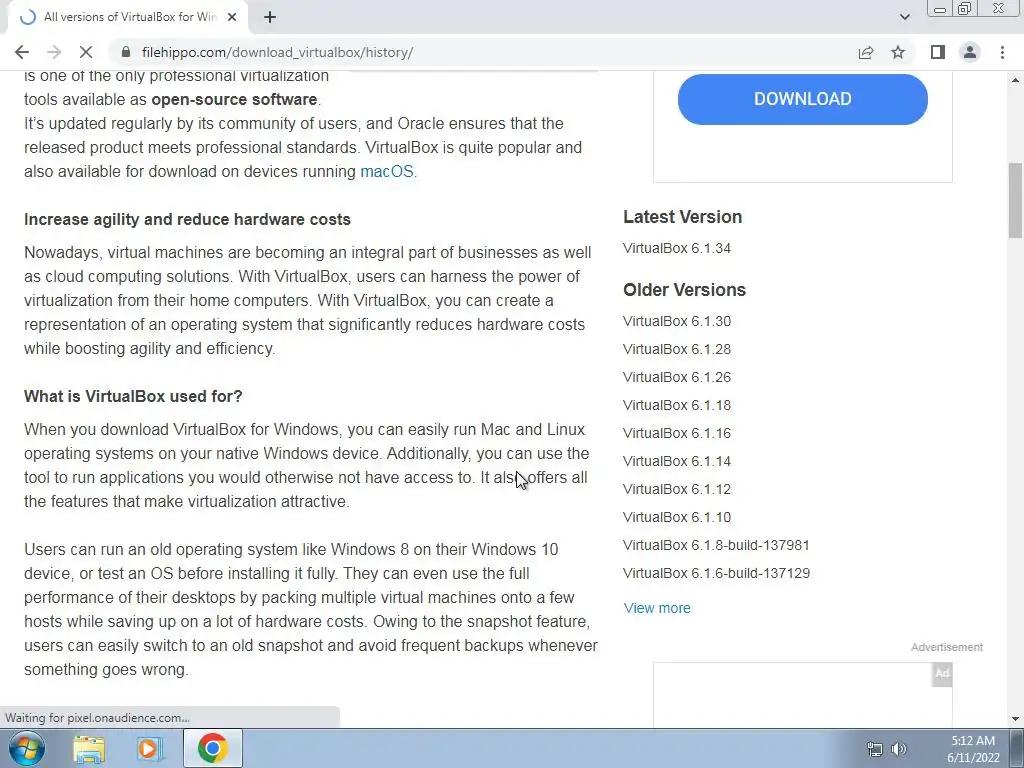Click the blue DOWNLOAD button
The width and height of the screenshot is (1024, 768).
click(803, 99)
